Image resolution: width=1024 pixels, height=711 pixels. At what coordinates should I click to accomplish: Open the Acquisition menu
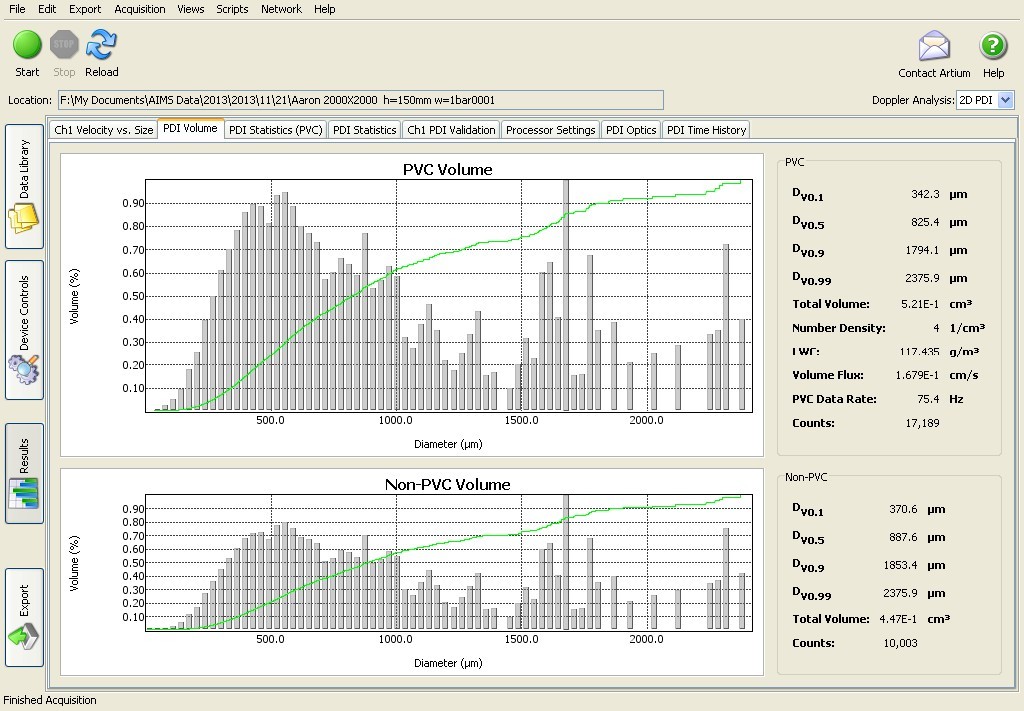click(x=140, y=9)
